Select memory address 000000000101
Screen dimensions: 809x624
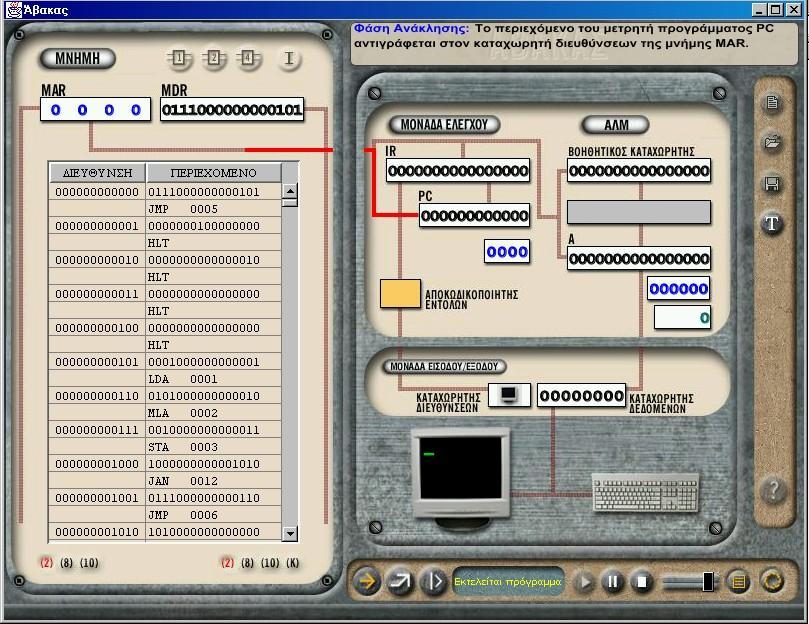click(x=97, y=362)
